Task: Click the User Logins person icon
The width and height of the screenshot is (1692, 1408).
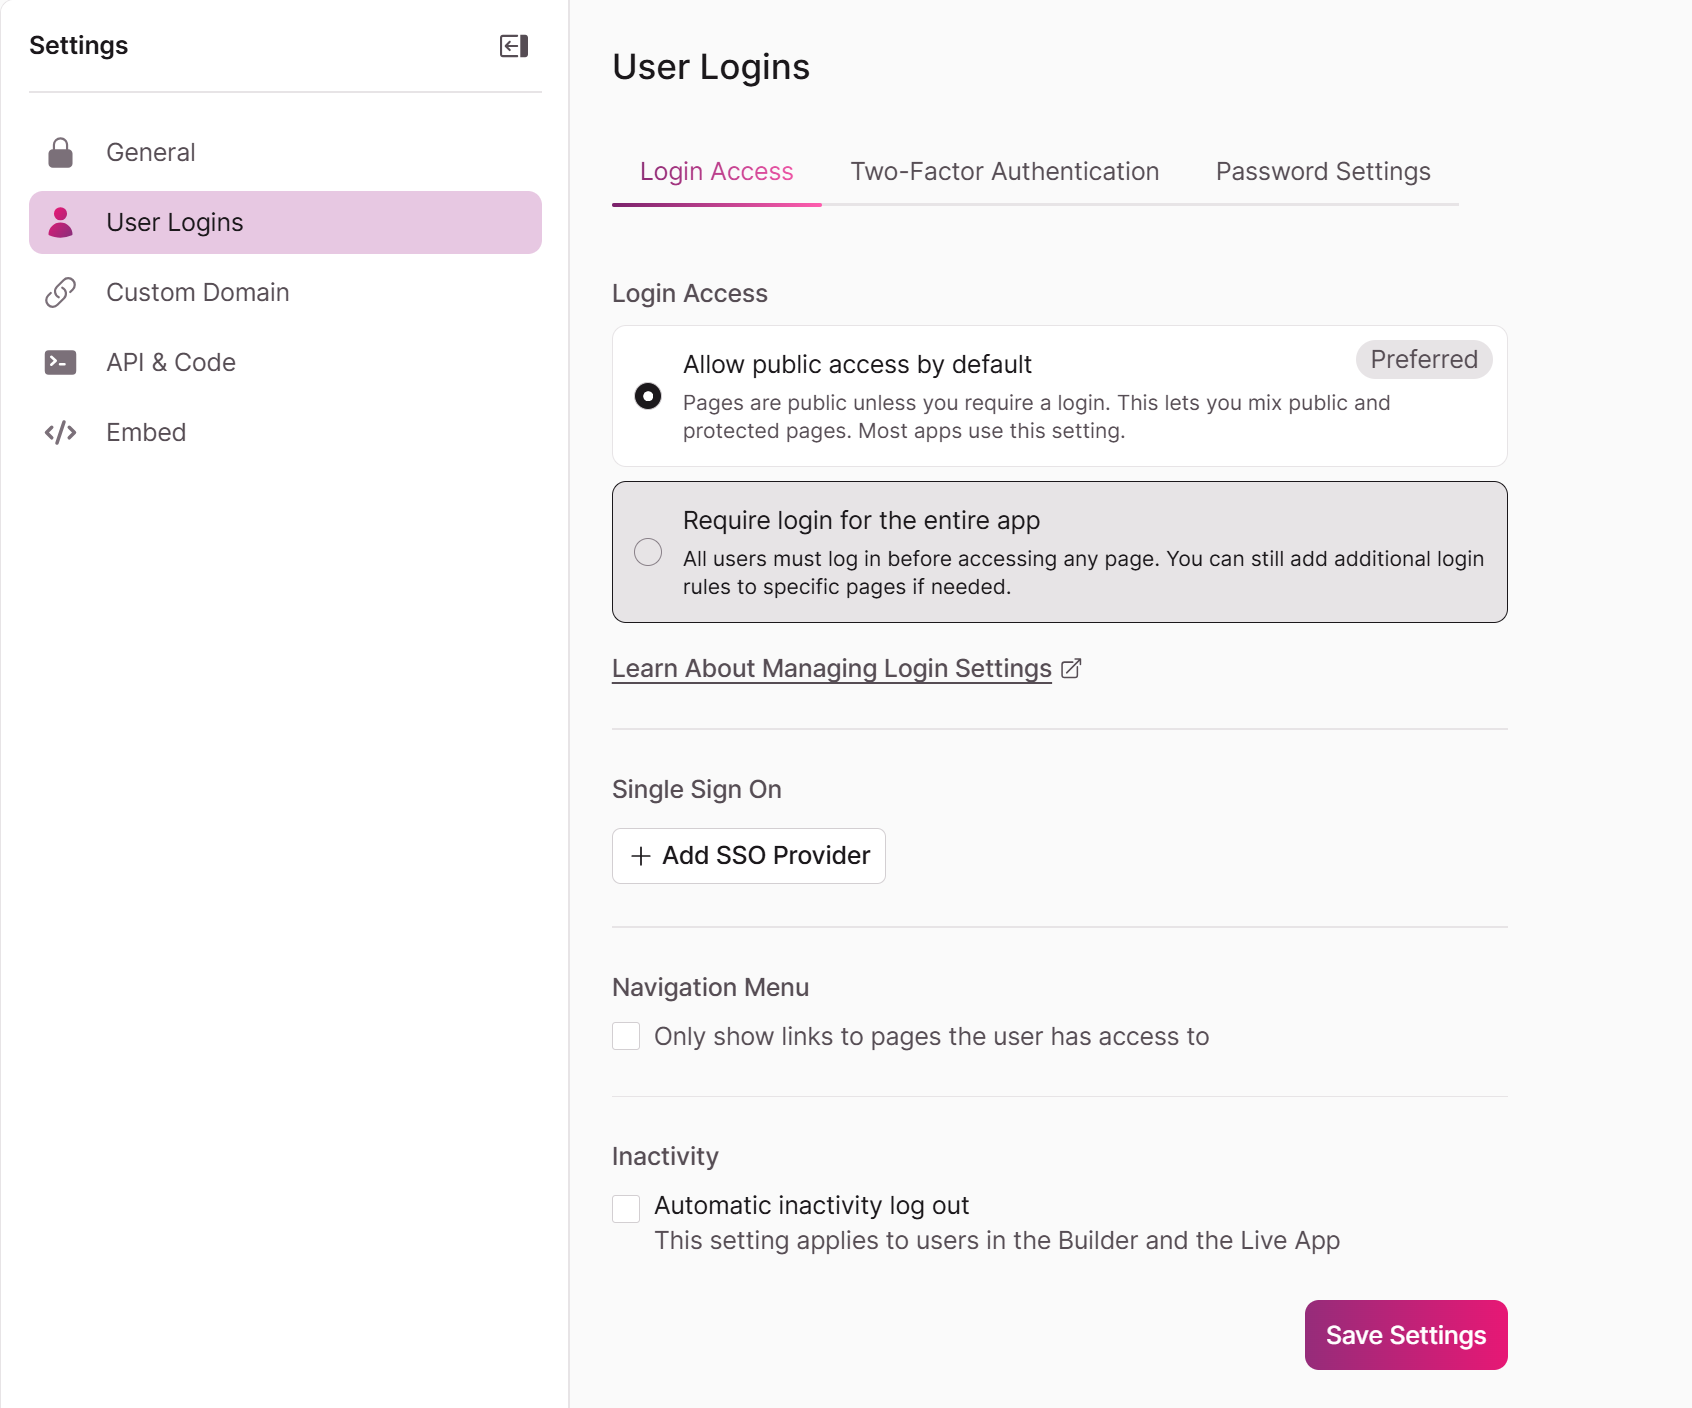Action: pyautogui.click(x=61, y=222)
